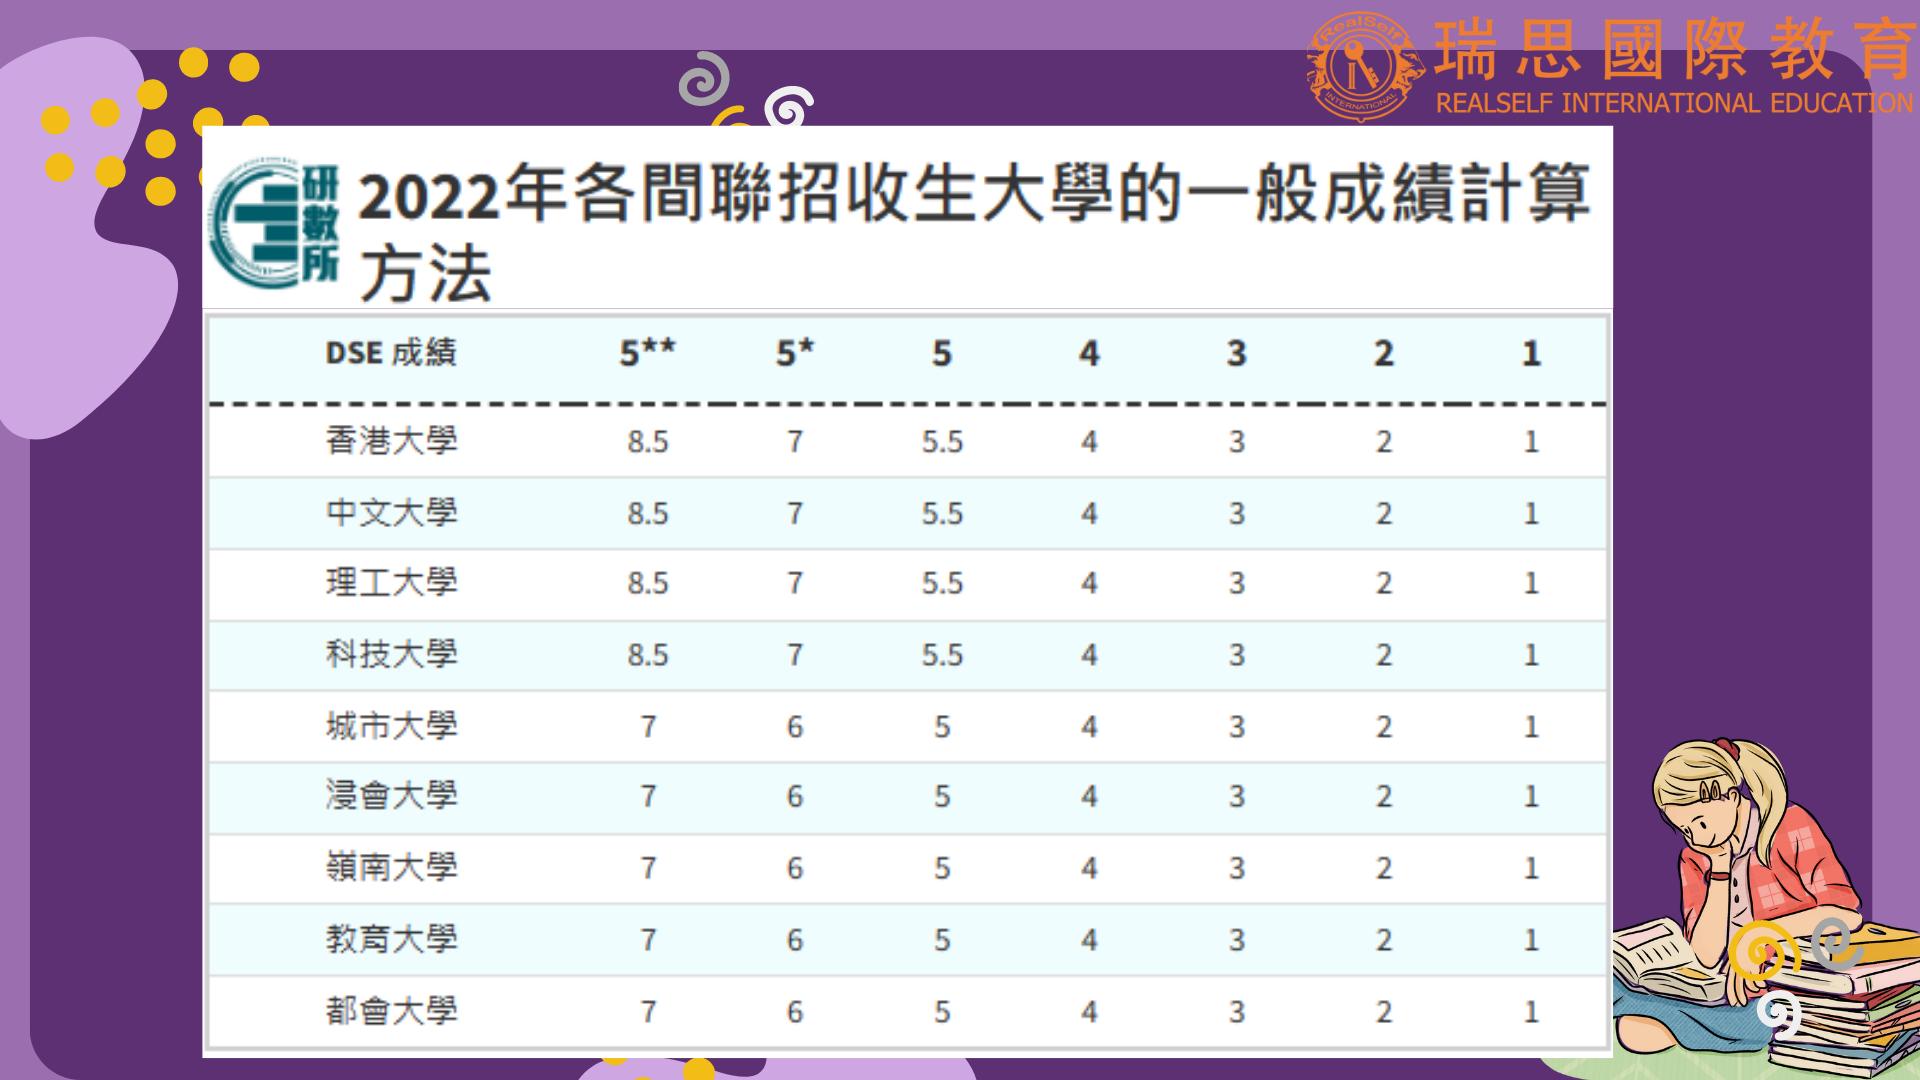This screenshot has width=1920, height=1080.
Task: Click the 5** value 7 for 教育大學
Action: [x=648, y=941]
